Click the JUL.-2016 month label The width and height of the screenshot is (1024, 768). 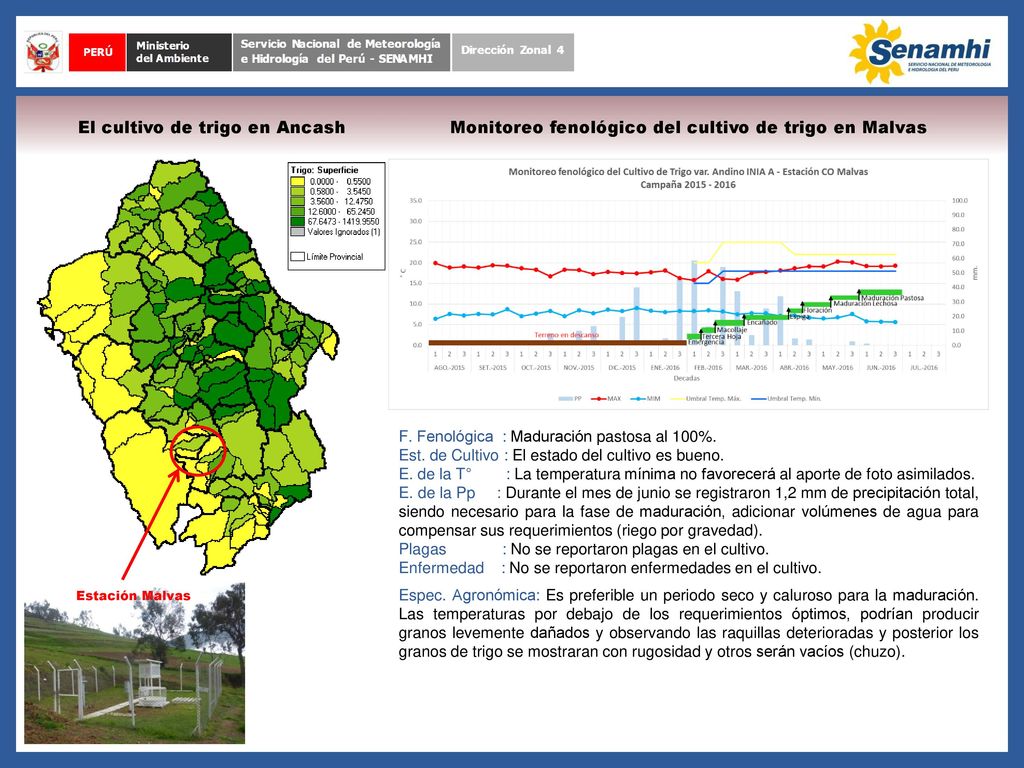click(923, 368)
